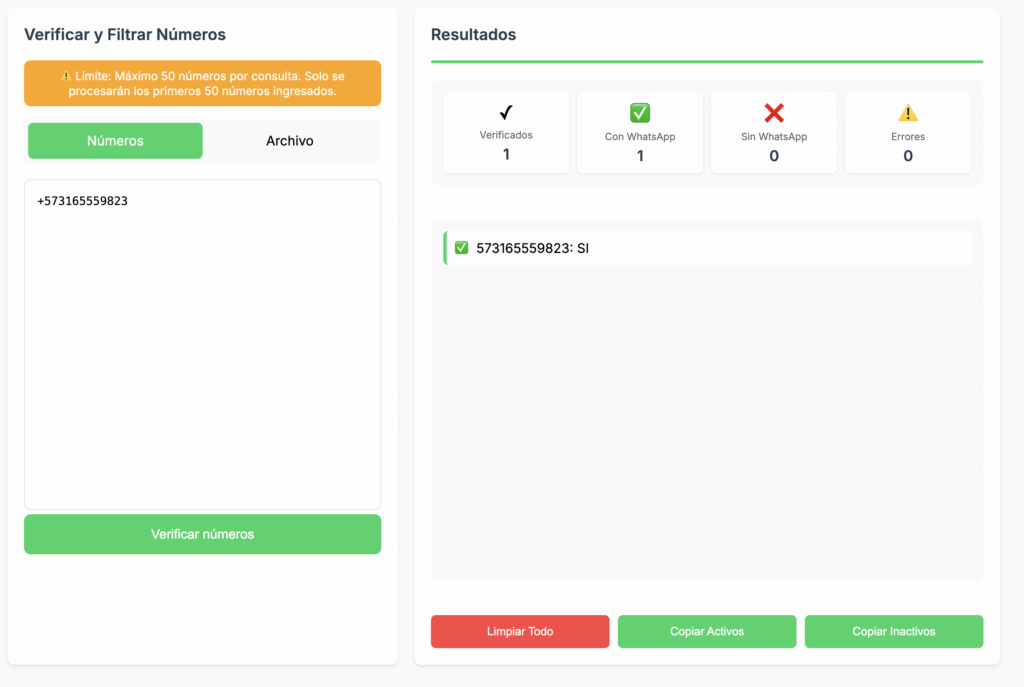The image size is (1024, 687).
Task: Open the Archivo tab
Action: (x=290, y=141)
